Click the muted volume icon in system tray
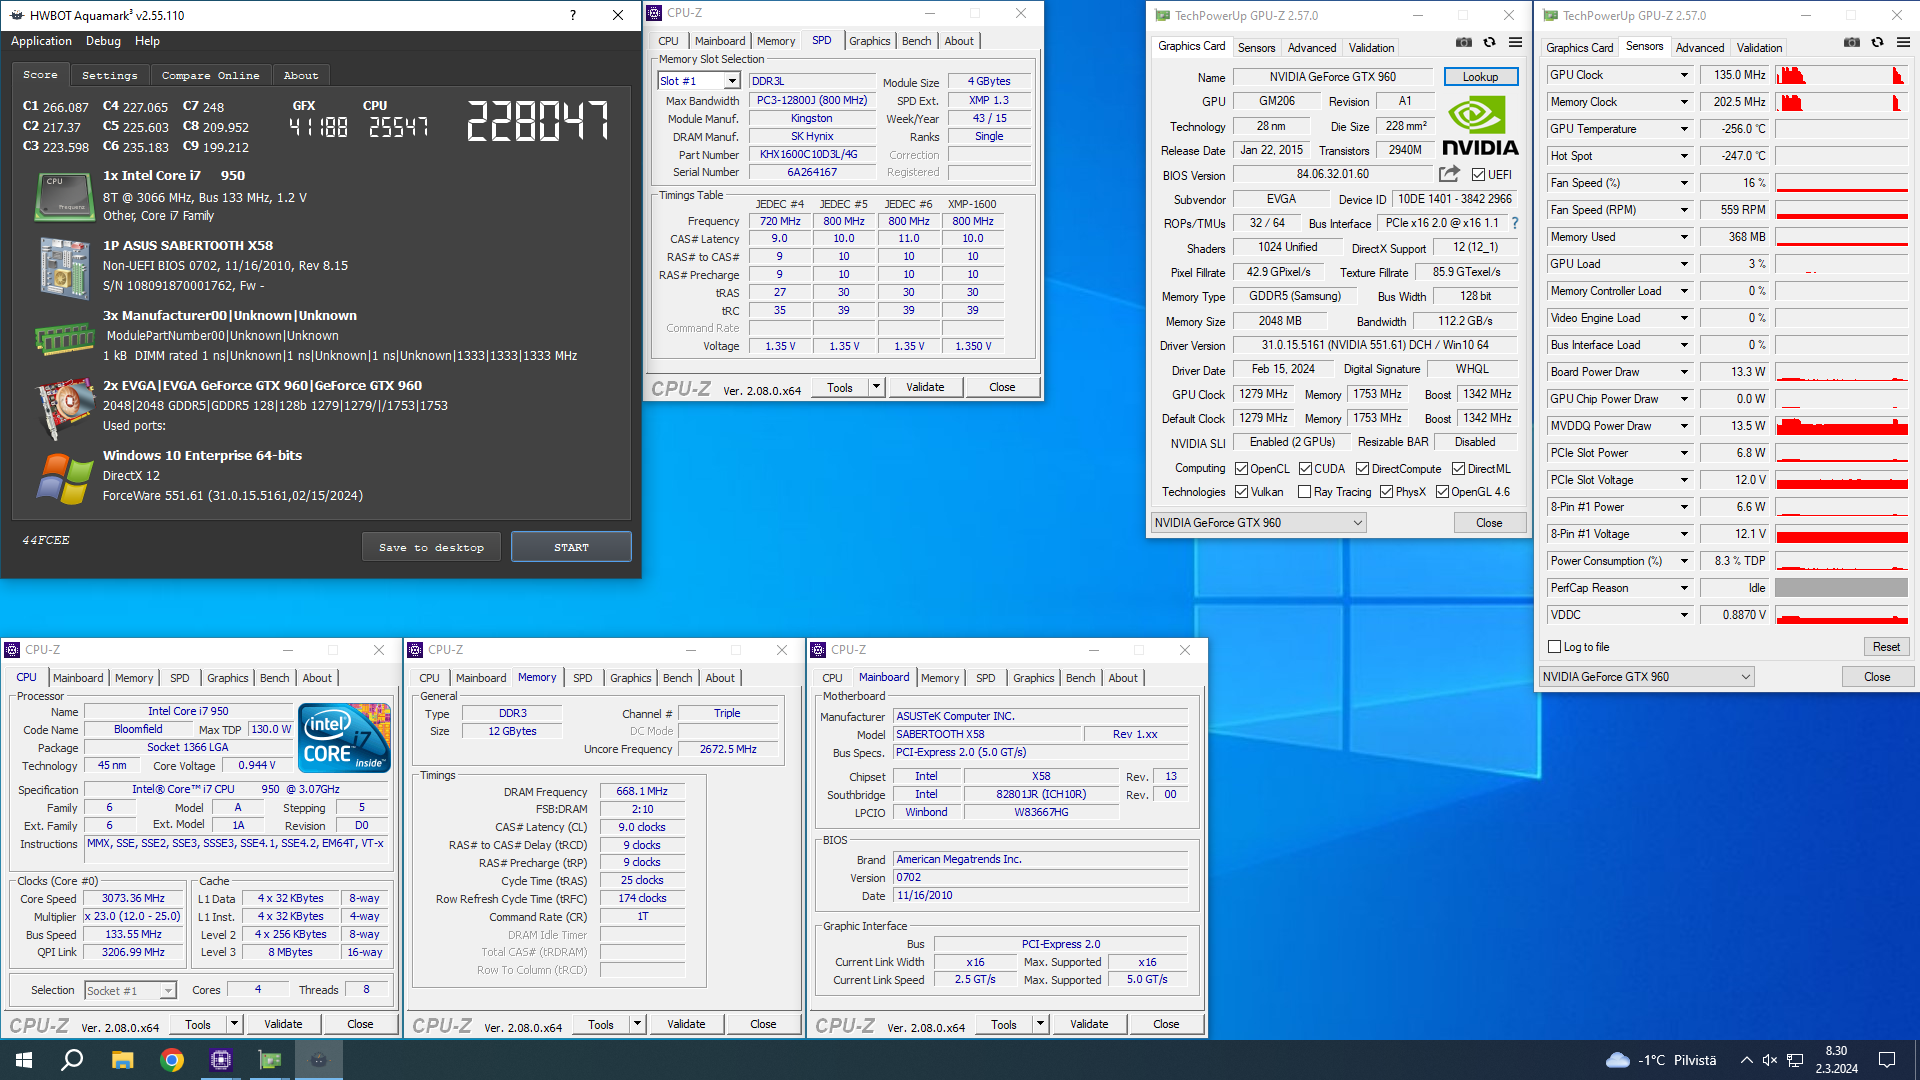 point(1769,1060)
